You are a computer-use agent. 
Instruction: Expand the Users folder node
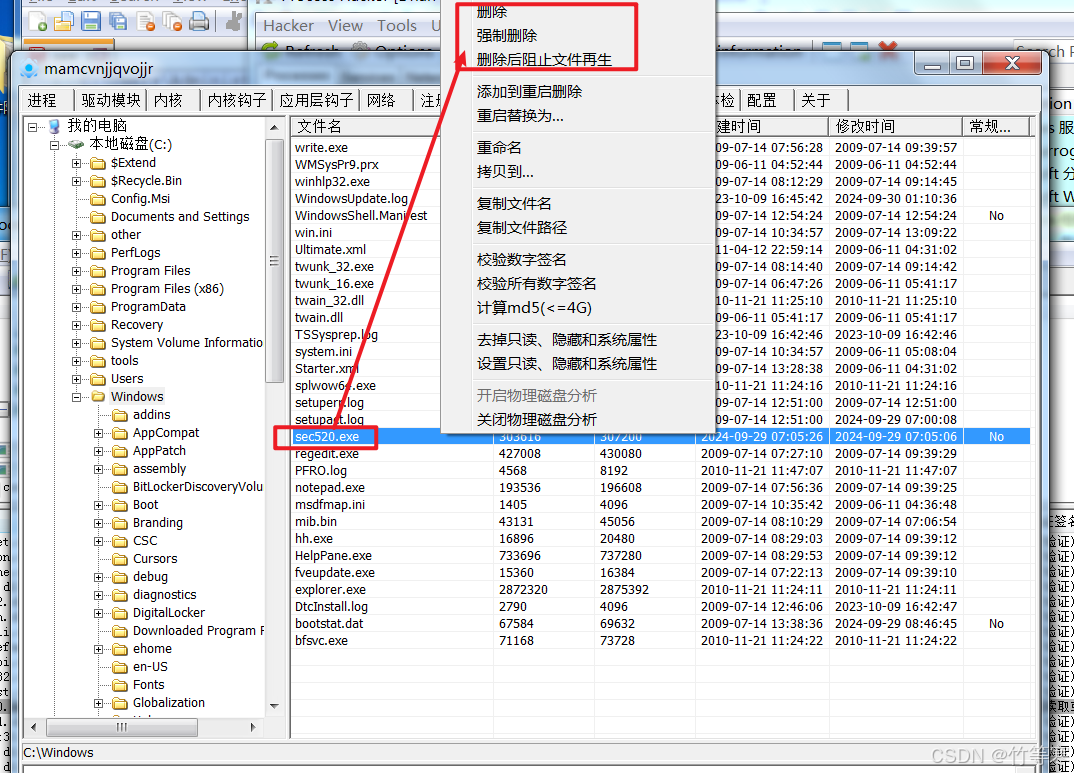click(x=77, y=379)
